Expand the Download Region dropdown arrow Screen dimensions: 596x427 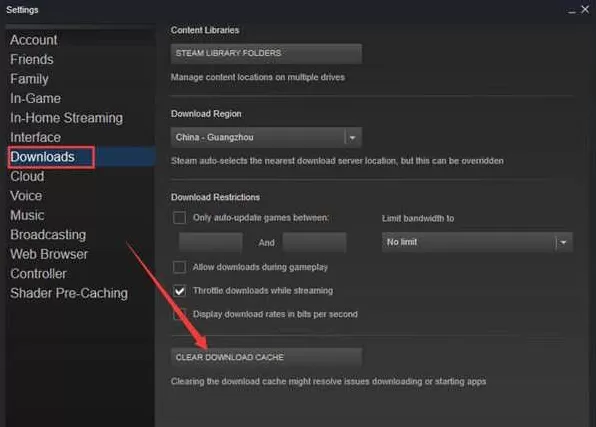[352, 137]
